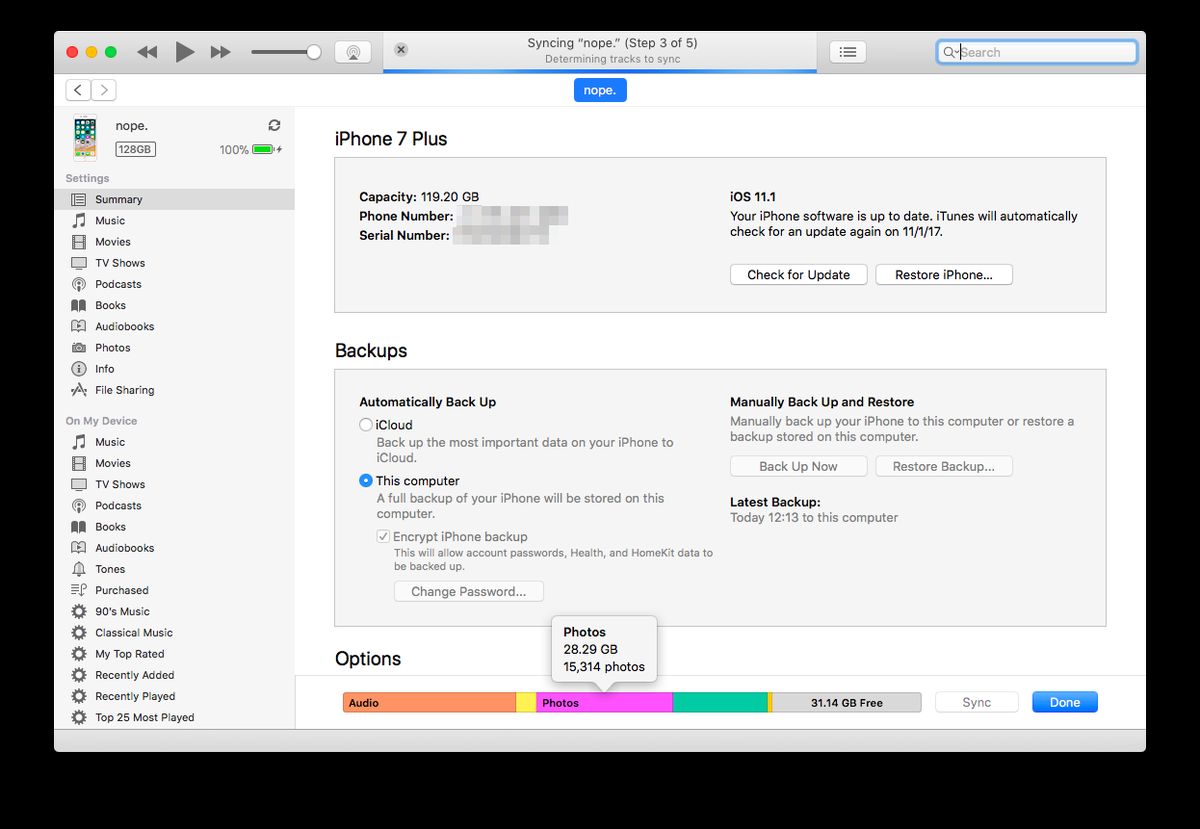1200x829 pixels.
Task: Click the volume slider knob
Action: coord(314,52)
